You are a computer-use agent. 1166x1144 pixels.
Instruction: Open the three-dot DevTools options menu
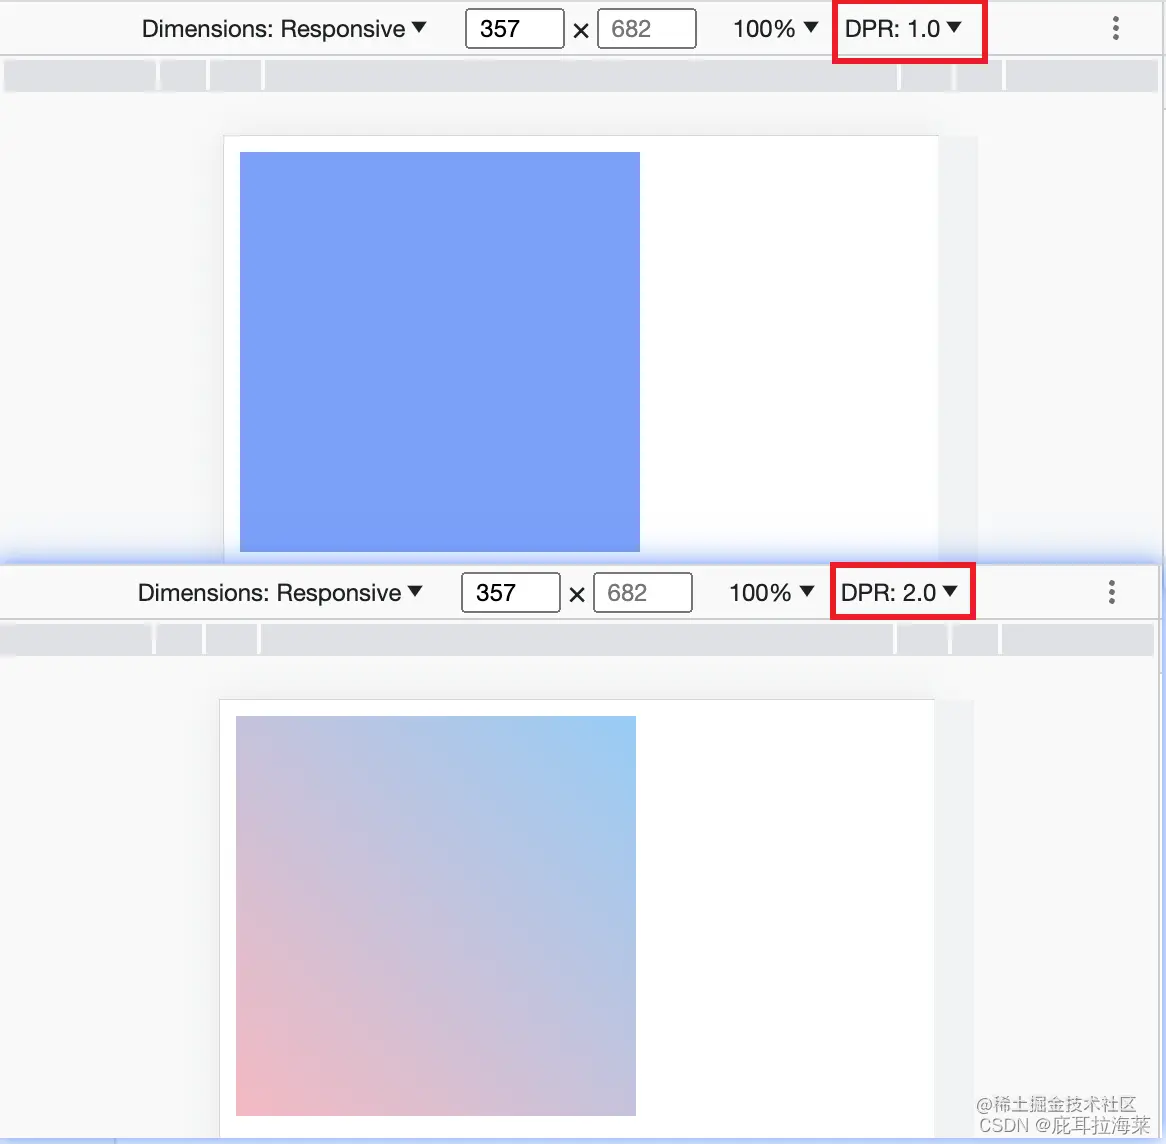[x=1115, y=28]
